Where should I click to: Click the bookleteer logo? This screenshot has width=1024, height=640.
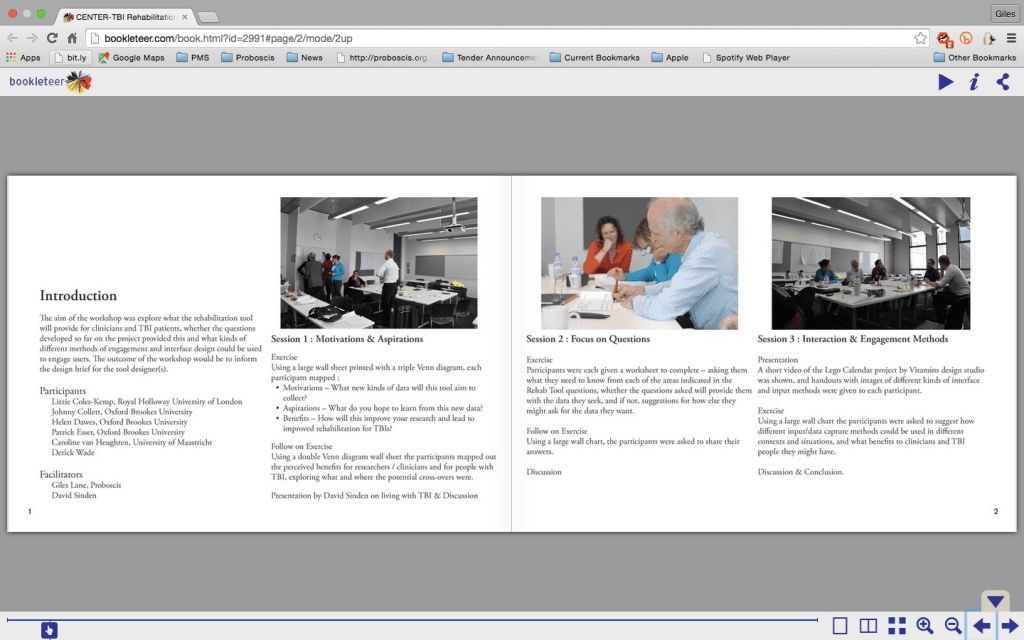click(50, 82)
